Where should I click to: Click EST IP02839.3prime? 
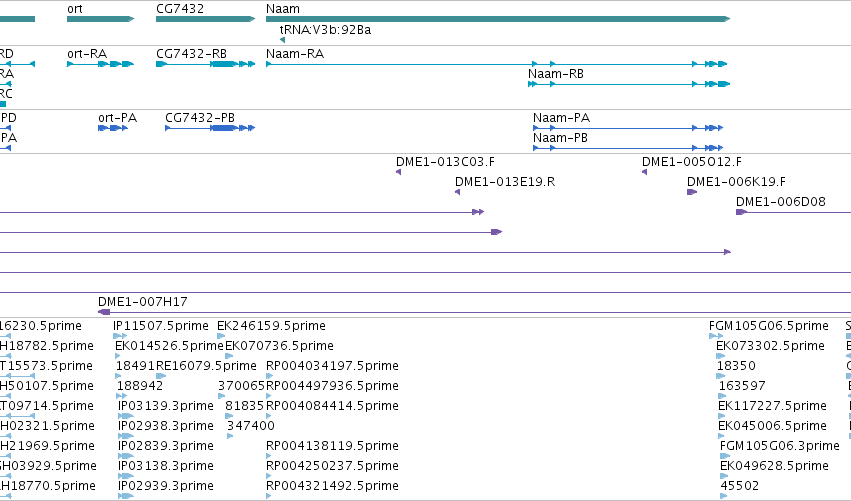(x=166, y=446)
